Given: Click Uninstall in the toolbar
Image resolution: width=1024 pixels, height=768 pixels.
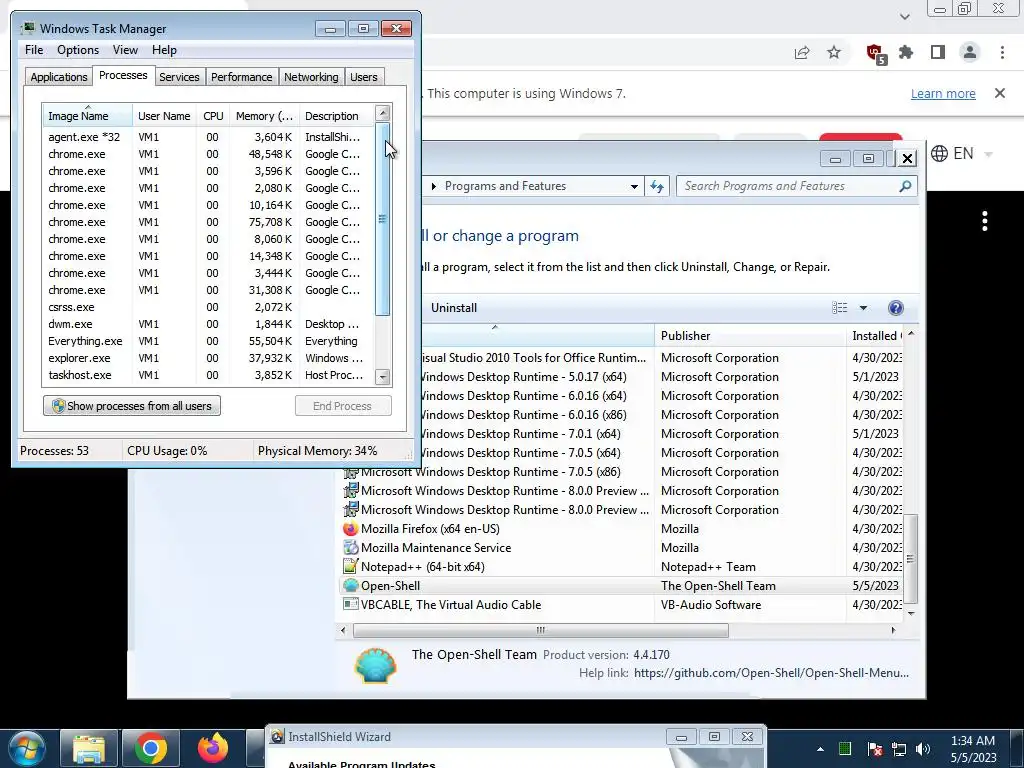Looking at the screenshot, I should 454,308.
